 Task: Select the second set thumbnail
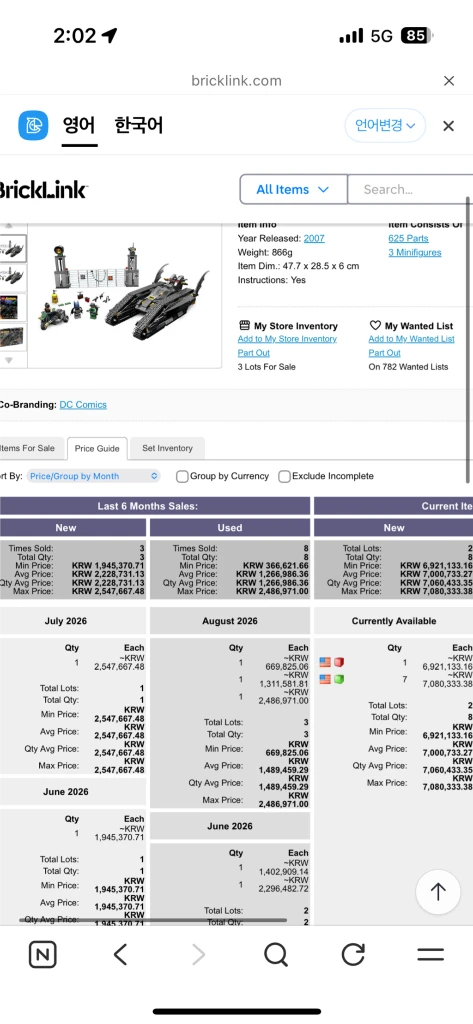click(x=13, y=277)
